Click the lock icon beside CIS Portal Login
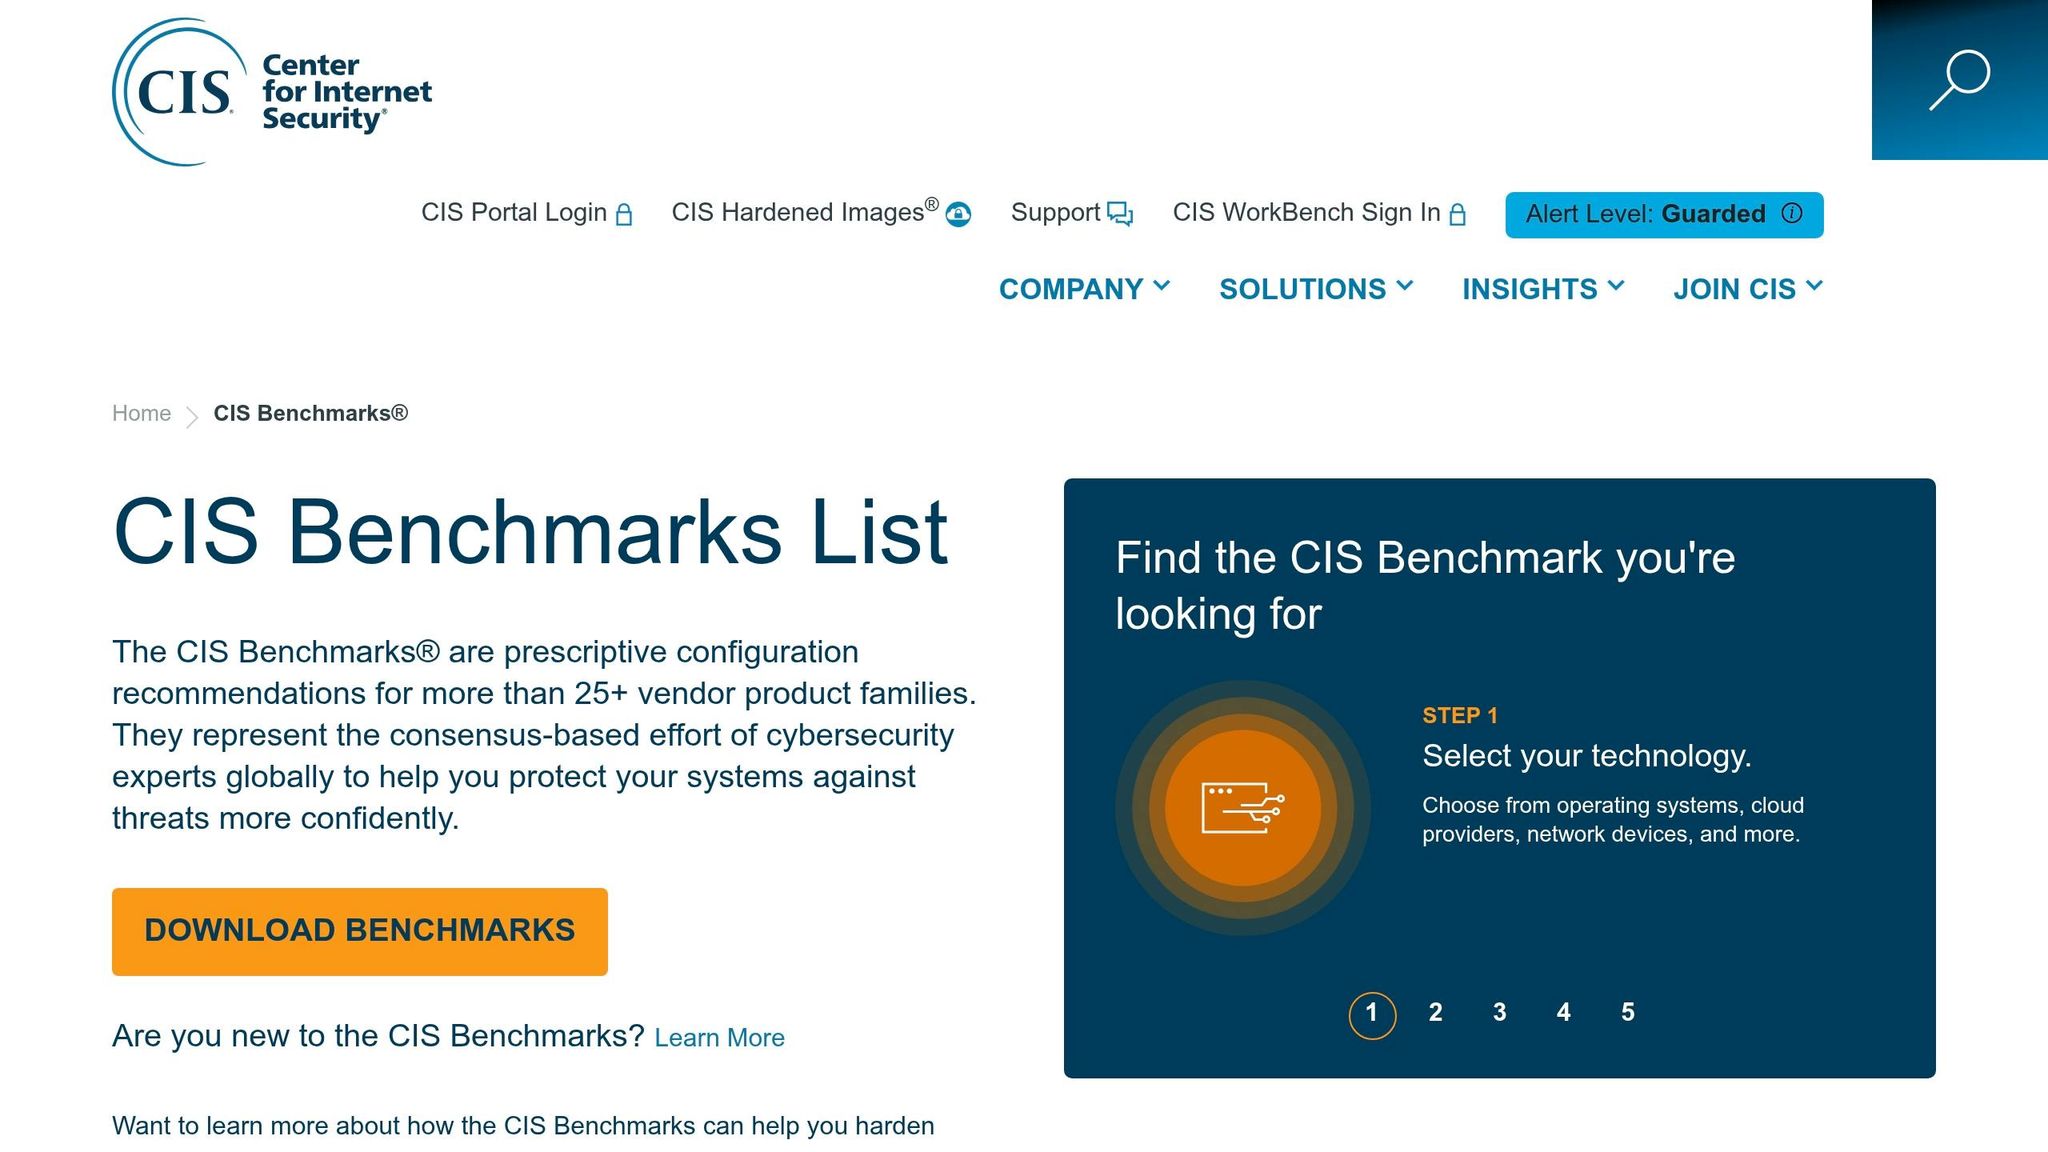The image size is (2048, 1152). coord(624,214)
